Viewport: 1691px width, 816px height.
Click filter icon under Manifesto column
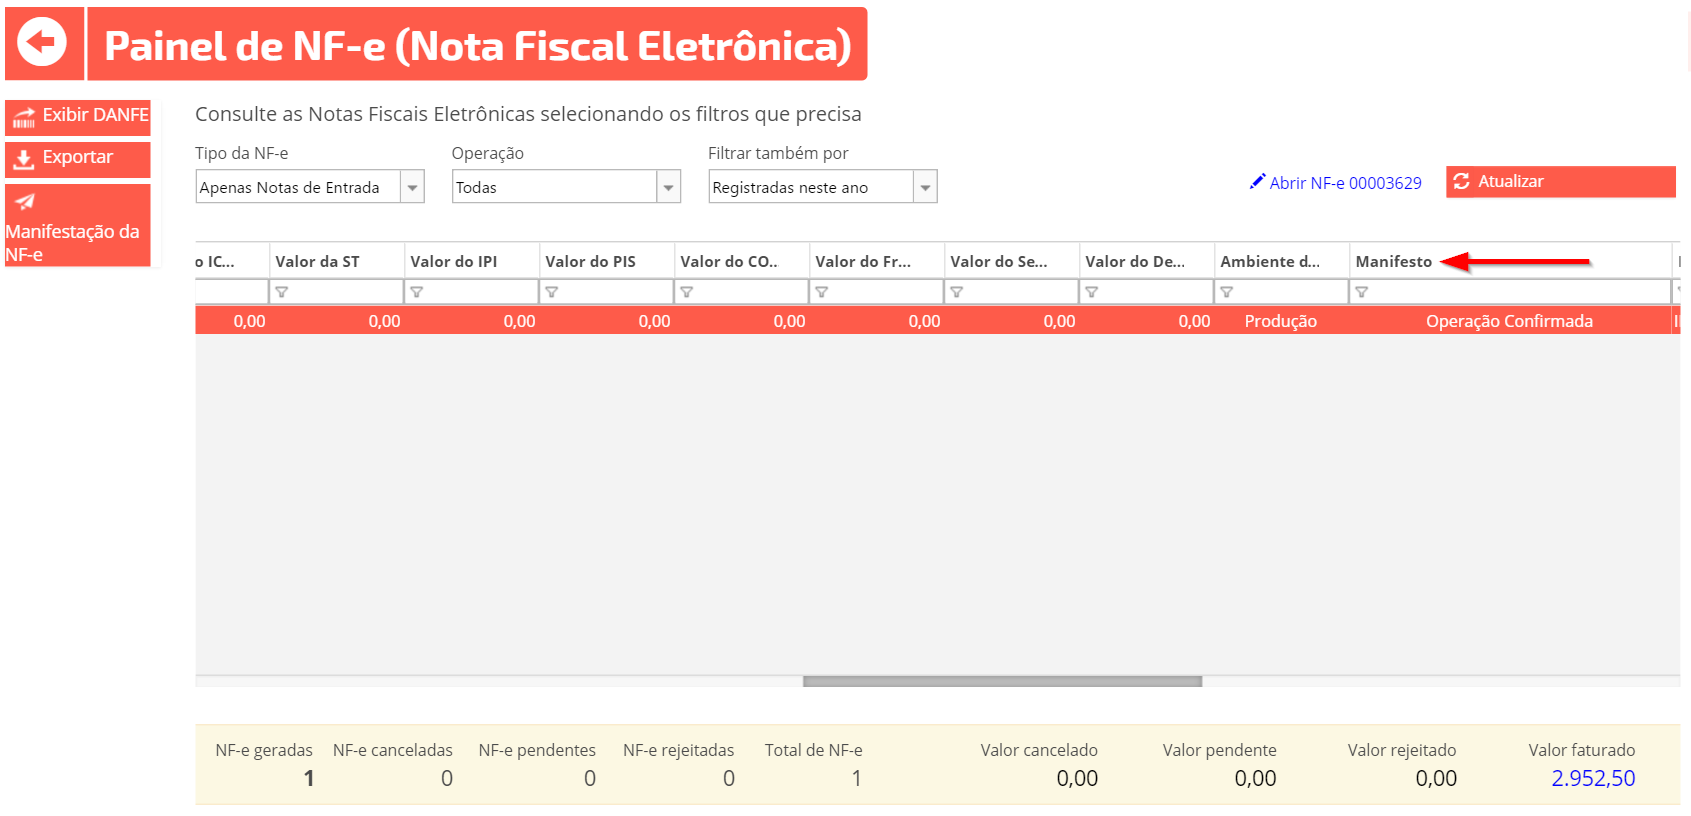click(1361, 292)
